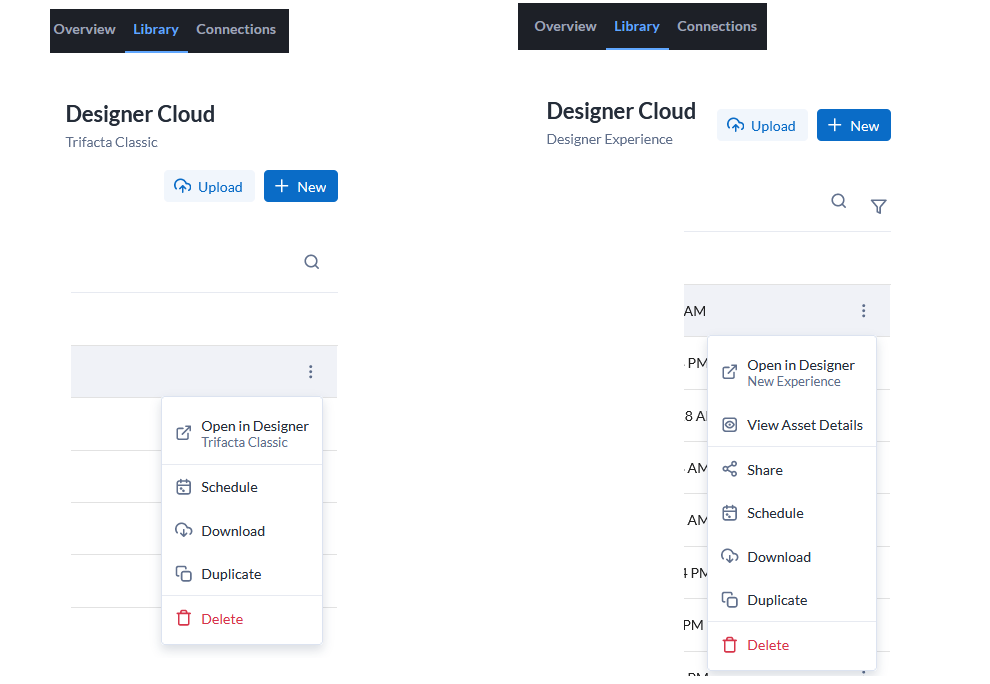Switch to the Connections tab

pyautogui.click(x=236, y=29)
